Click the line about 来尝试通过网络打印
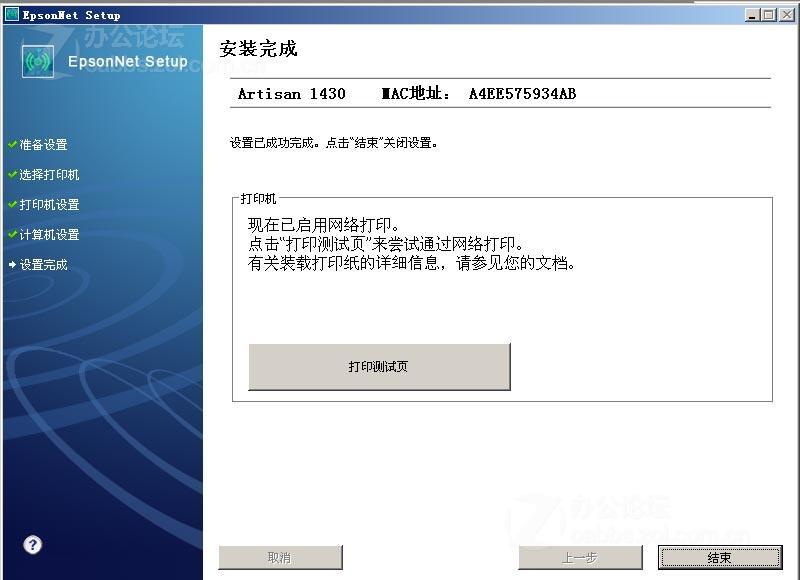Screen dimensions: 800x580 click(x=386, y=244)
